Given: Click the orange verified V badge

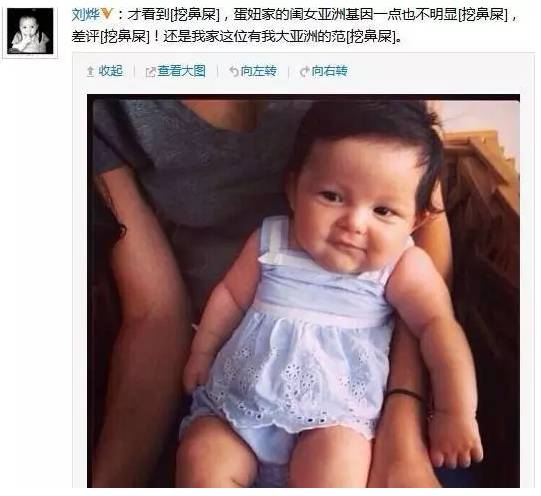Looking at the screenshot, I should click(x=107, y=14).
